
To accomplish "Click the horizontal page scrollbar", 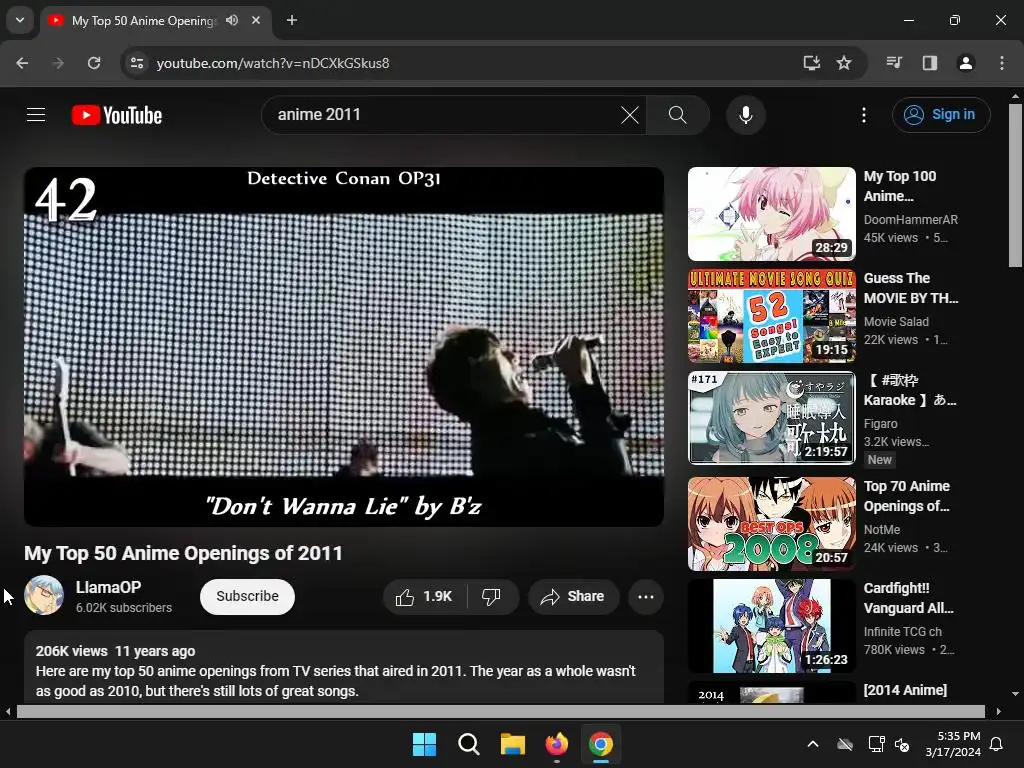I will [x=500, y=711].
